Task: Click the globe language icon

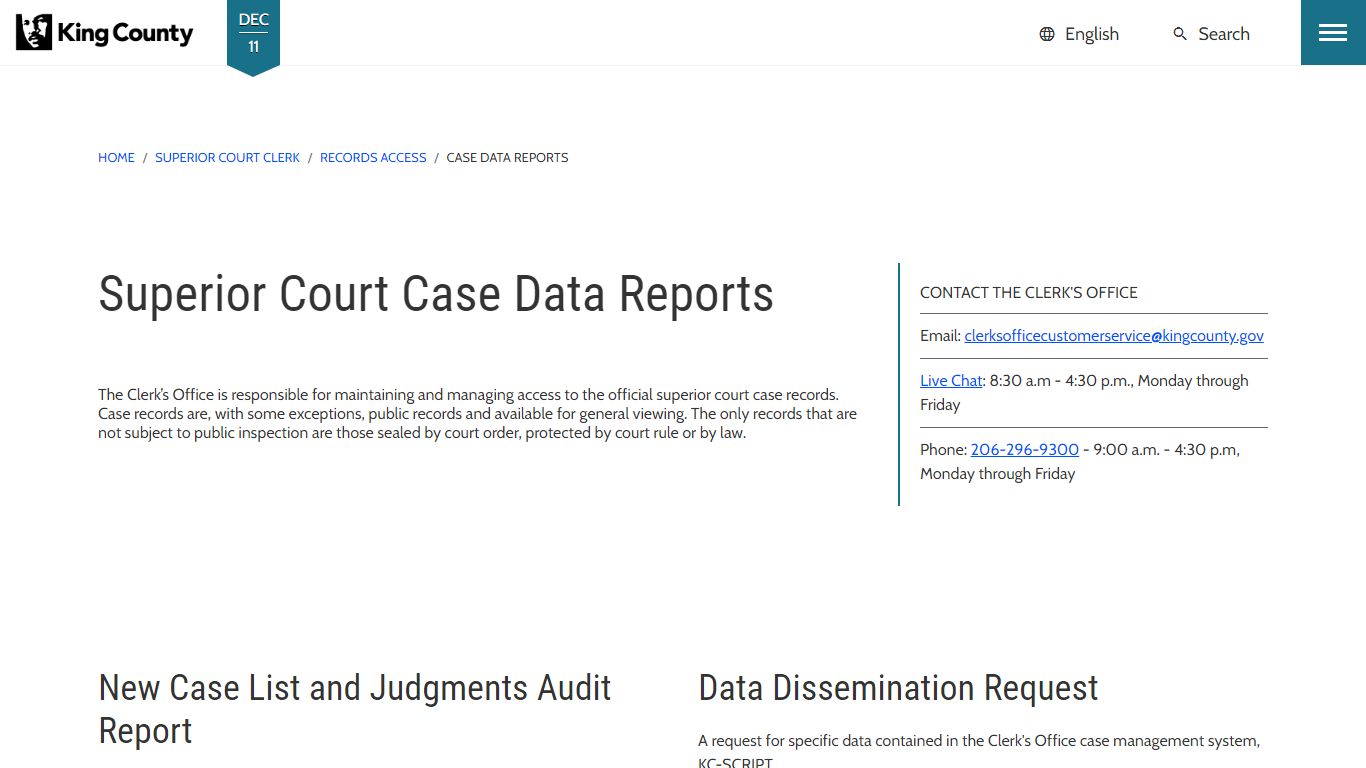Action: pyautogui.click(x=1047, y=34)
